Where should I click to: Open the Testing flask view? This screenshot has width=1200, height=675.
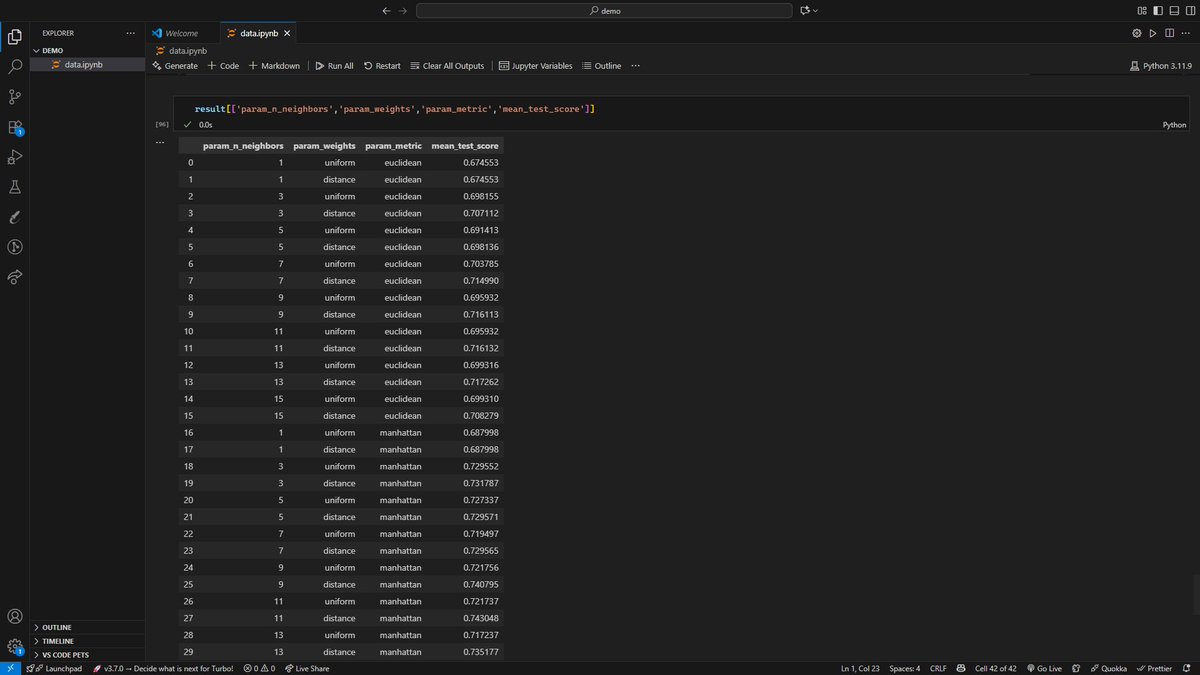pyautogui.click(x=15, y=187)
